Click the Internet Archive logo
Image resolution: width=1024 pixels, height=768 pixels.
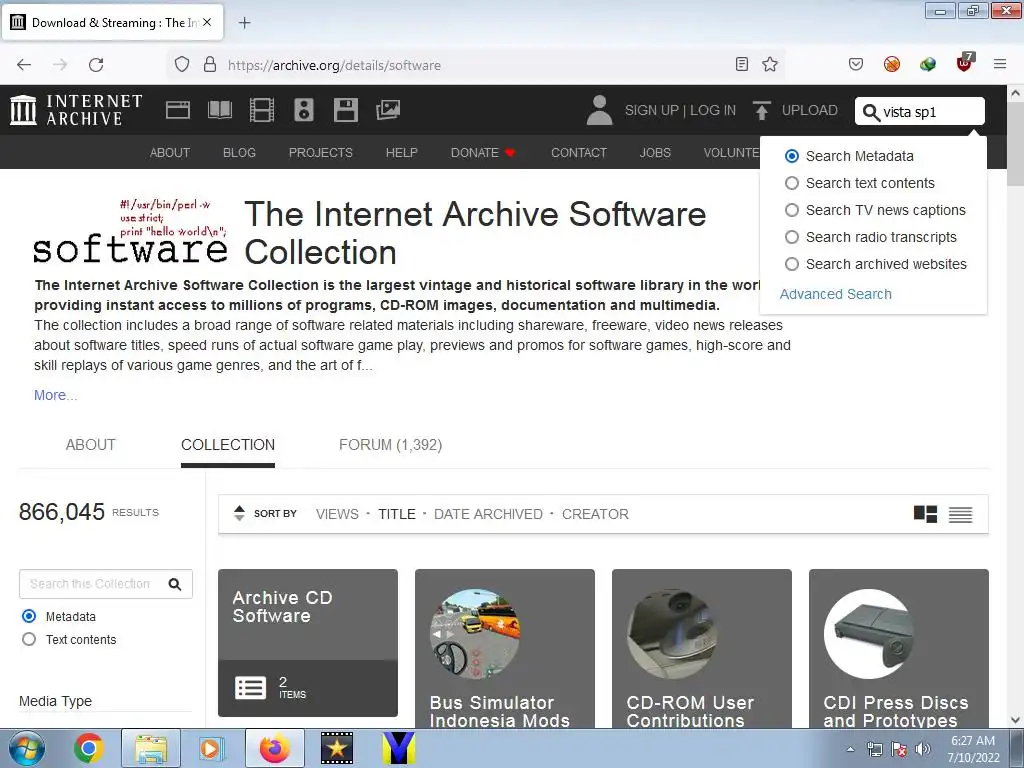(76, 110)
